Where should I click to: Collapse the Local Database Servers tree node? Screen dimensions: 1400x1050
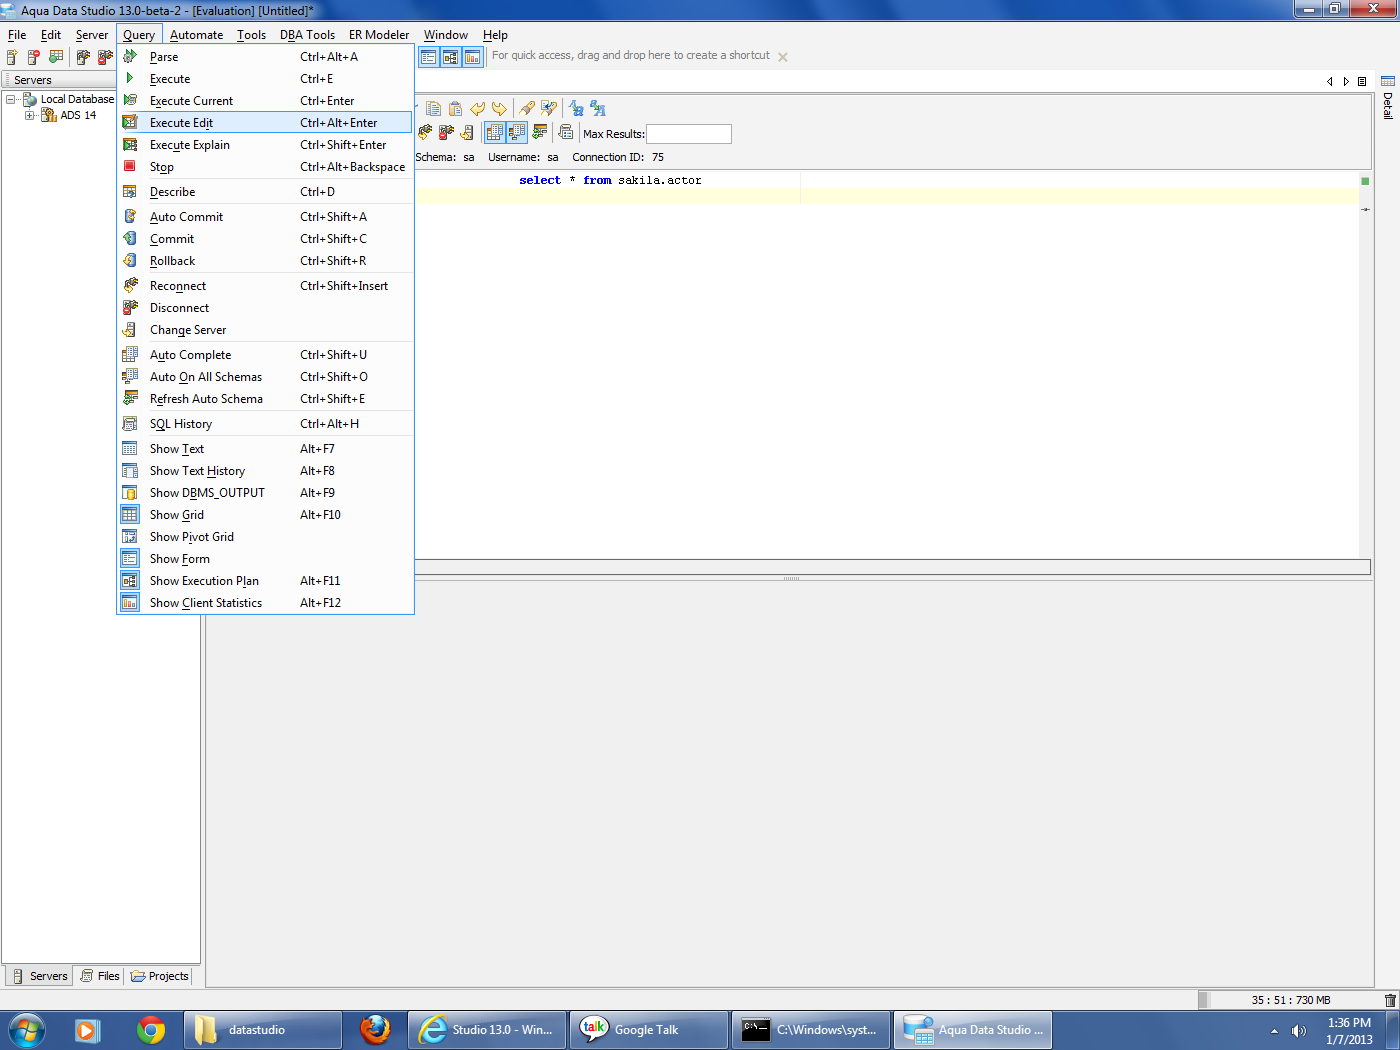pyautogui.click(x=11, y=99)
